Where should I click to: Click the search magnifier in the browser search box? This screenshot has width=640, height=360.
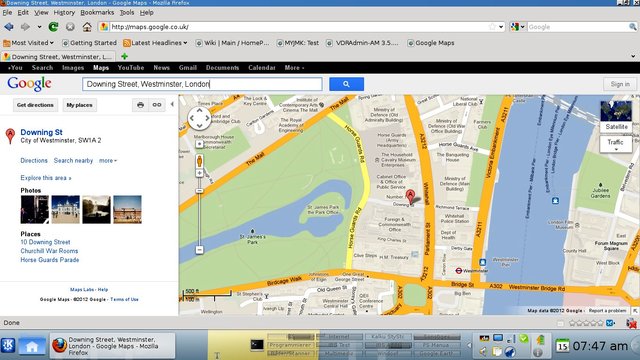coord(632,27)
